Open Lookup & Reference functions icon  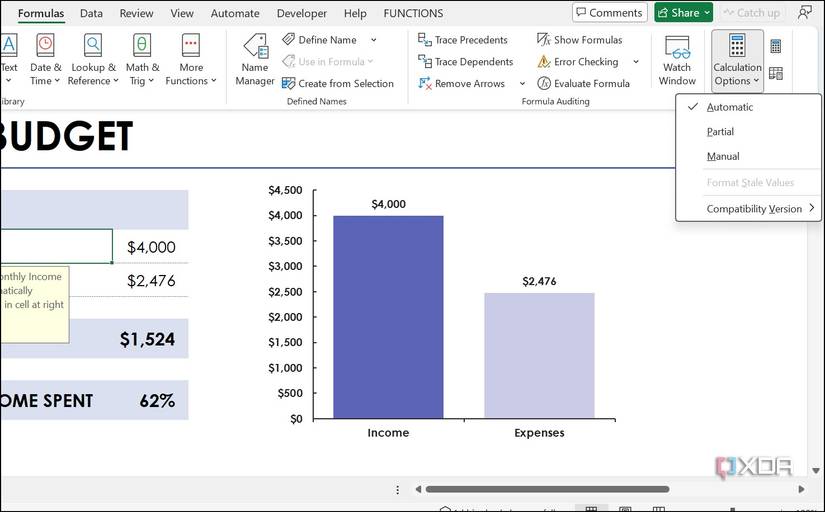point(93,45)
